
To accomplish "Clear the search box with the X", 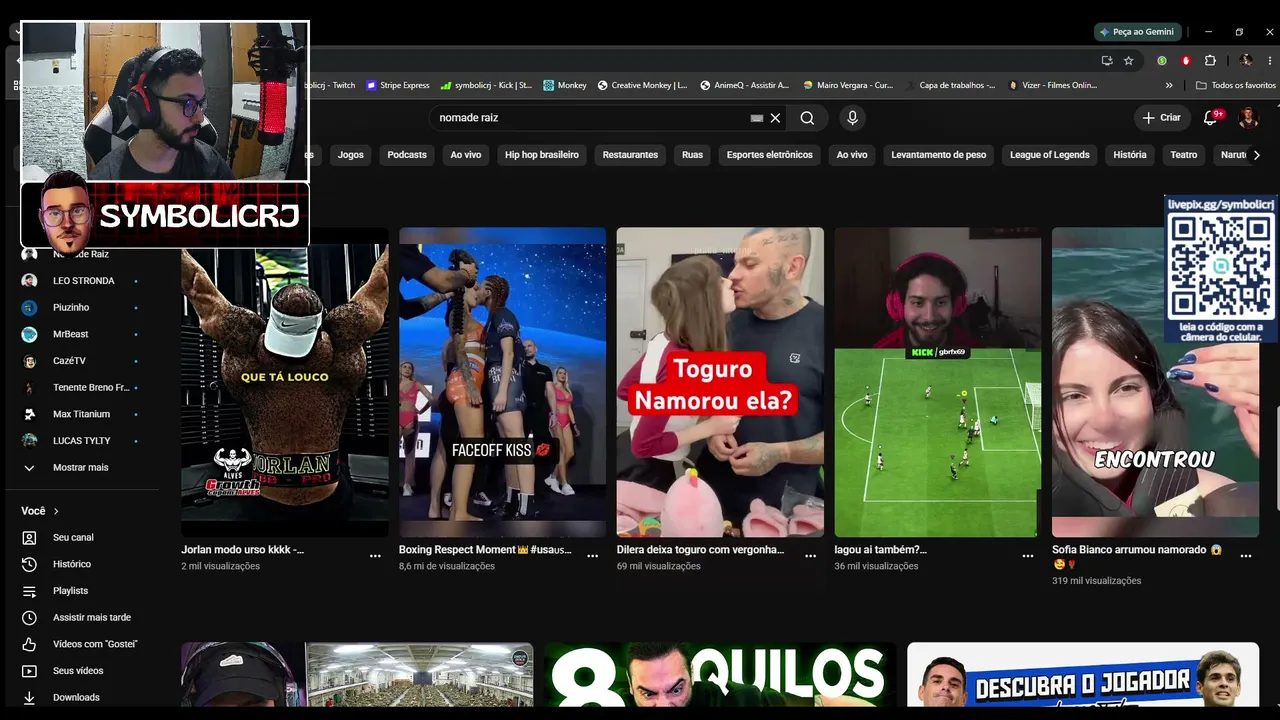I will [775, 118].
